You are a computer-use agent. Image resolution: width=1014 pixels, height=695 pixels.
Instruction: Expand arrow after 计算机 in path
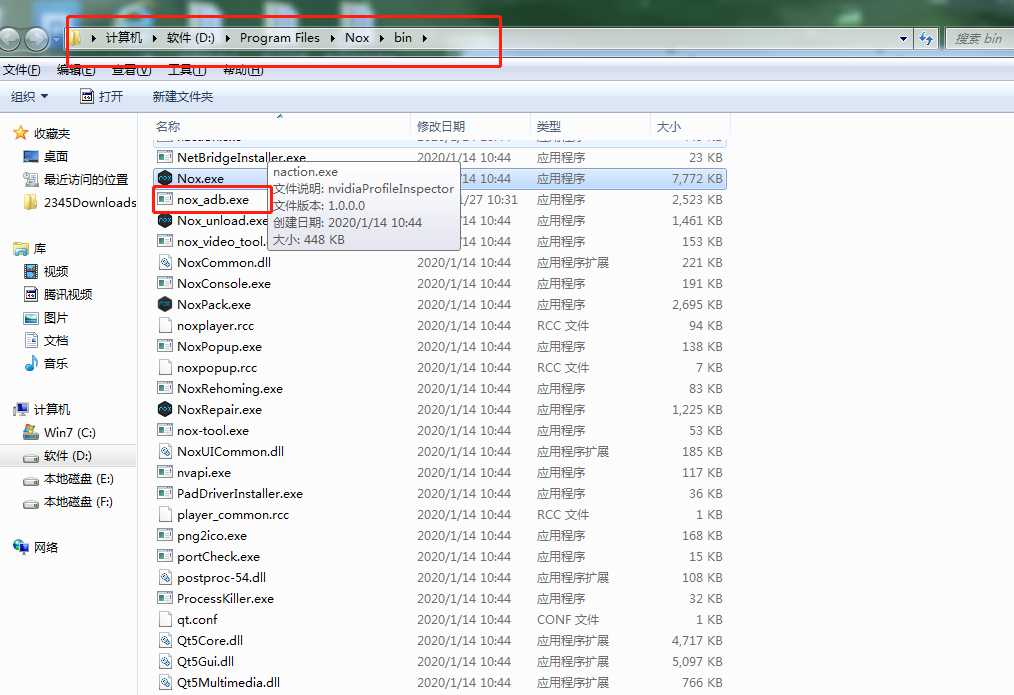coord(155,38)
